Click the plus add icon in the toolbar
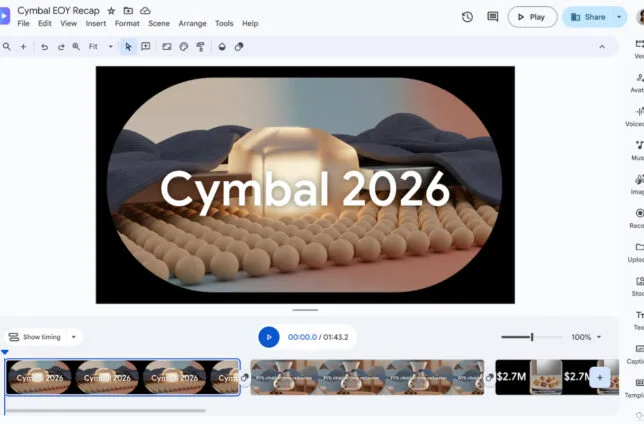 pyautogui.click(x=23, y=47)
